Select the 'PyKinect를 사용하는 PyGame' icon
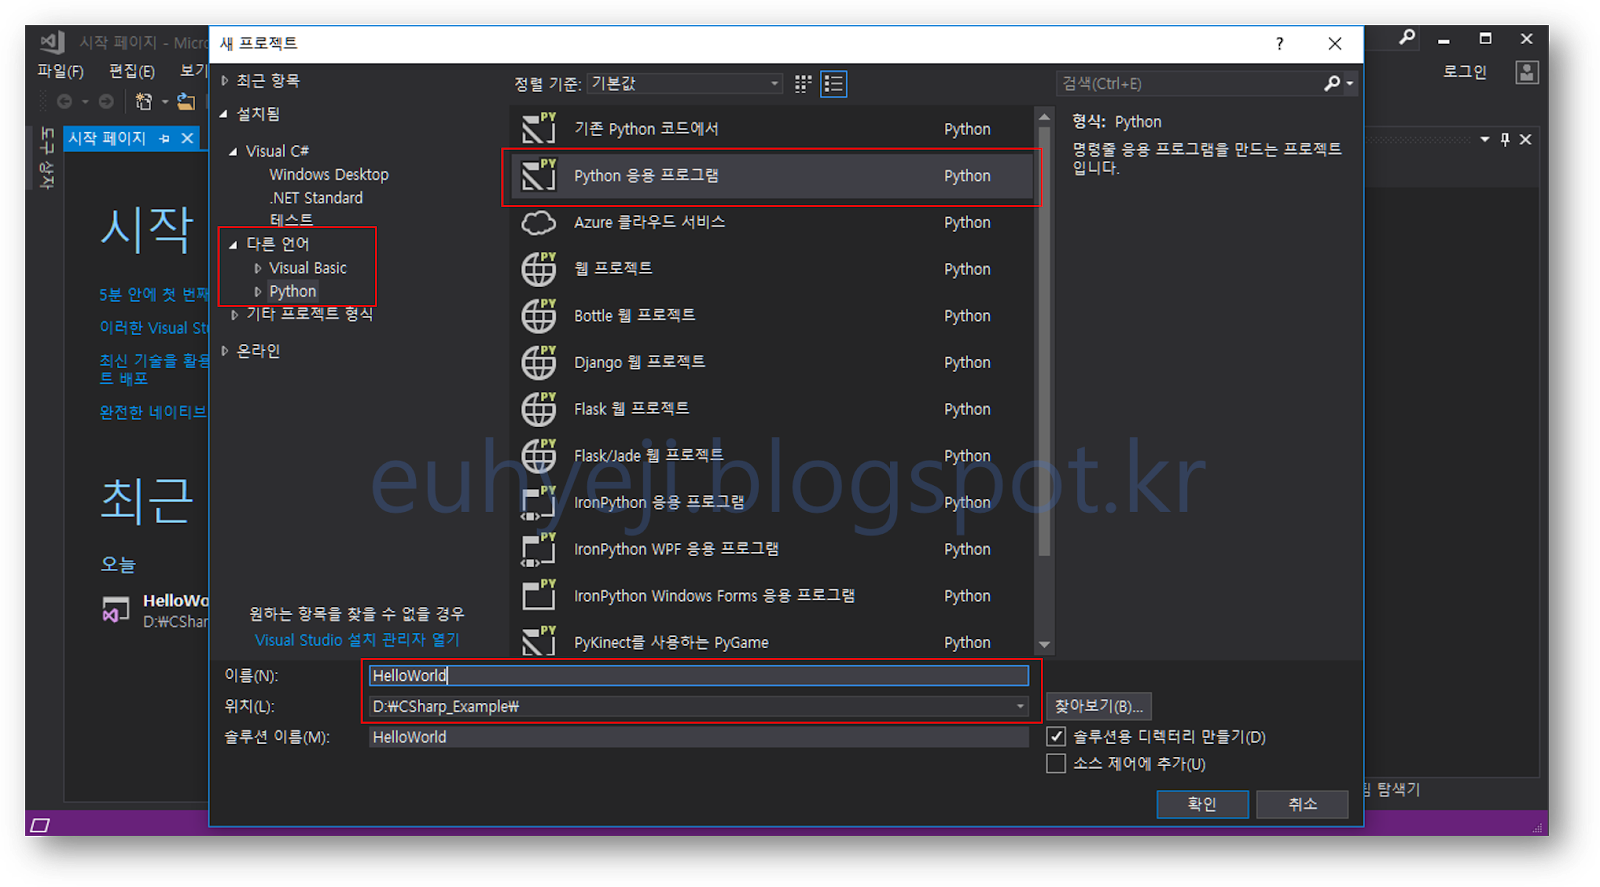Image resolution: width=1600 pixels, height=887 pixels. coord(538,641)
